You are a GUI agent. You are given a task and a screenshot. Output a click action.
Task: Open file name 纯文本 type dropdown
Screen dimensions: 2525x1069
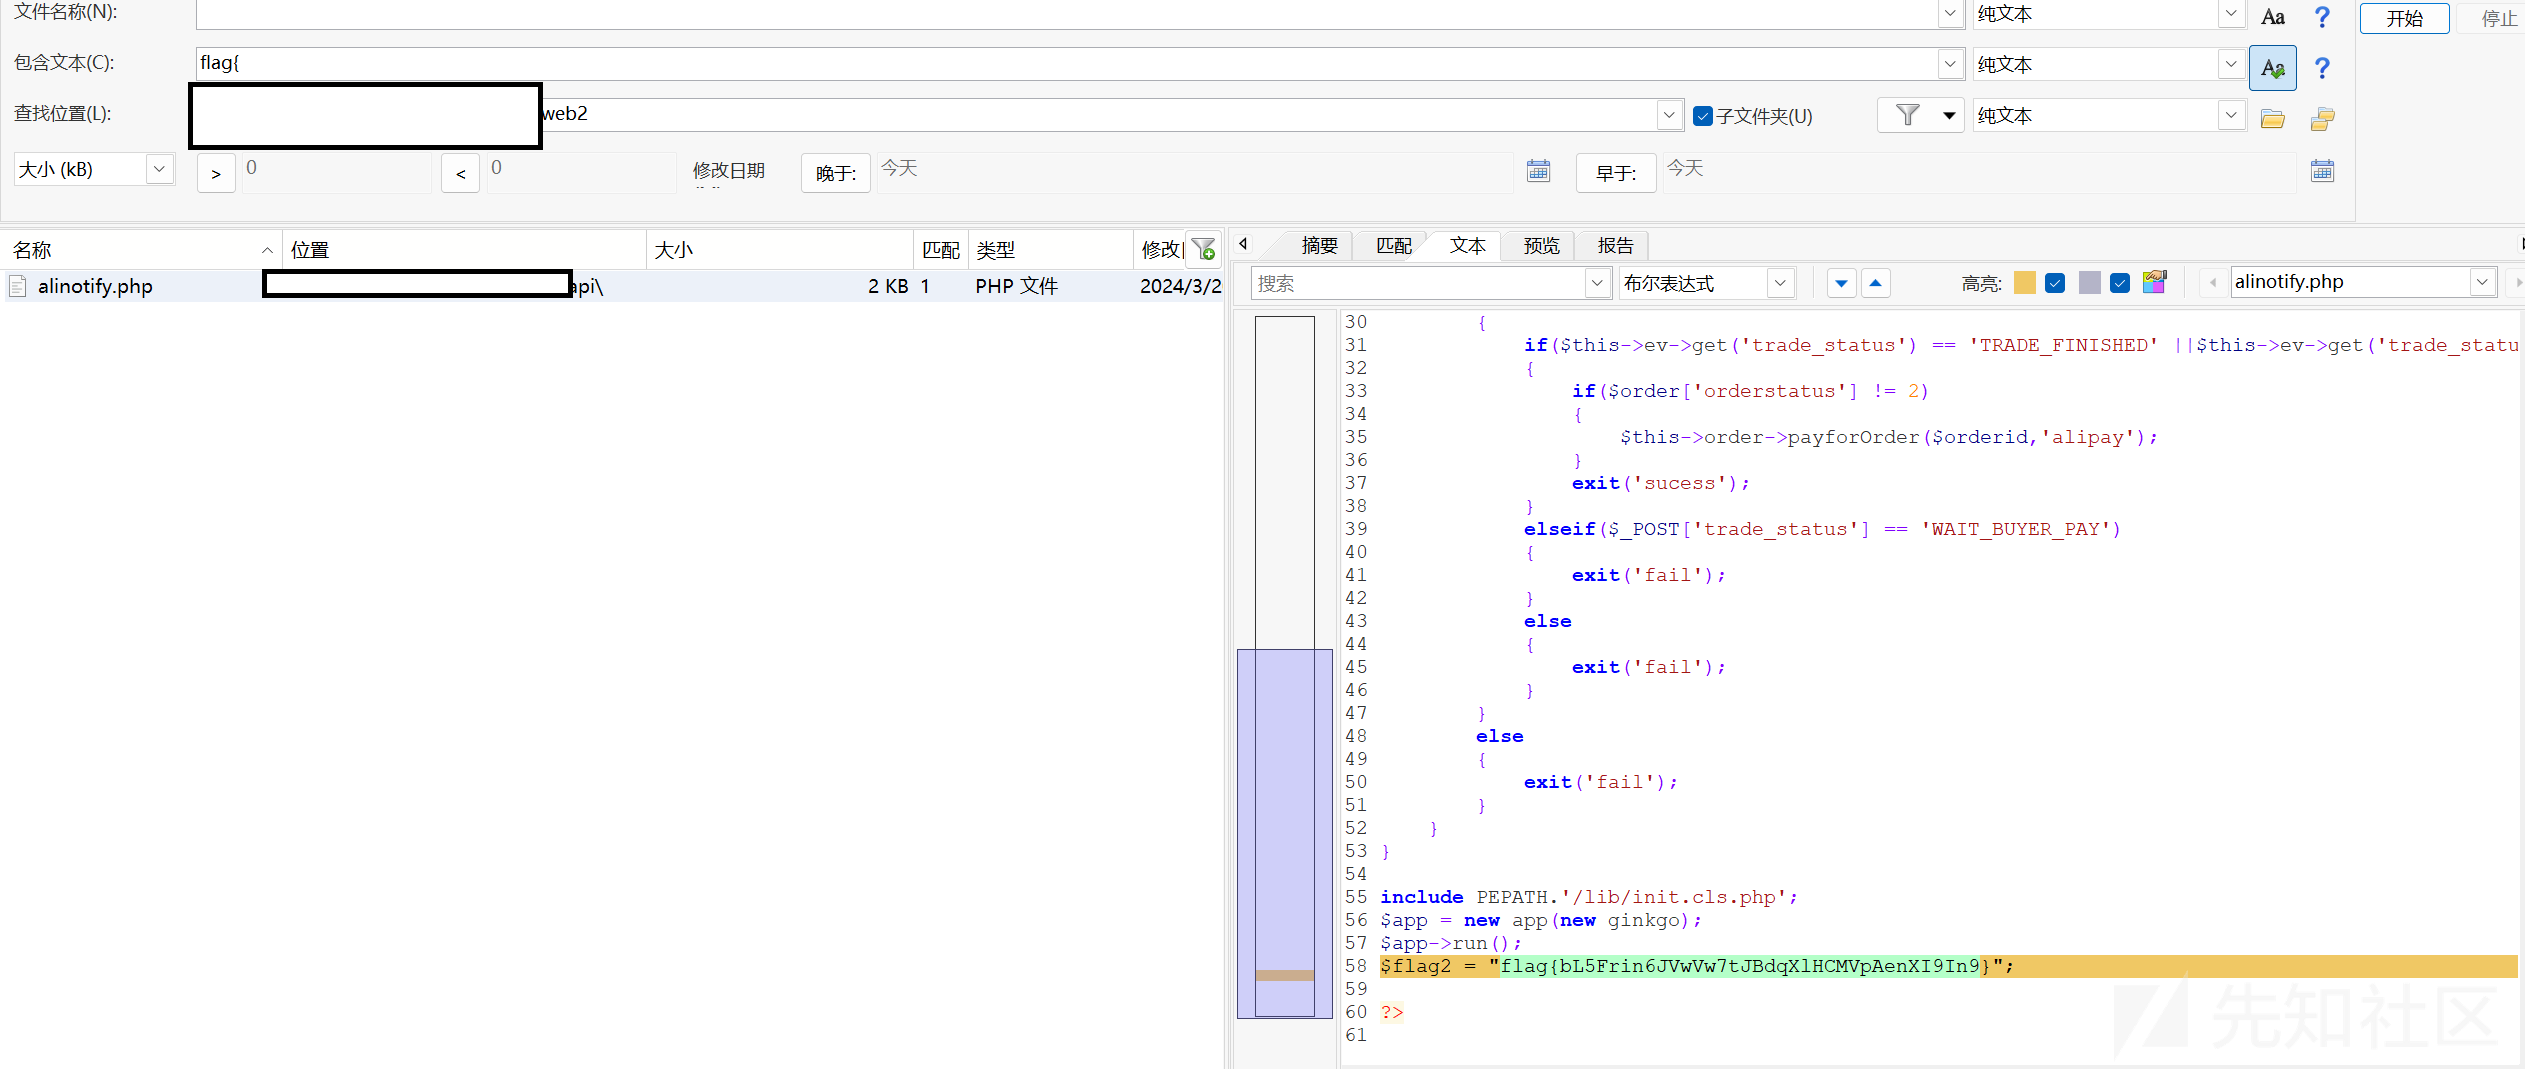(2231, 14)
